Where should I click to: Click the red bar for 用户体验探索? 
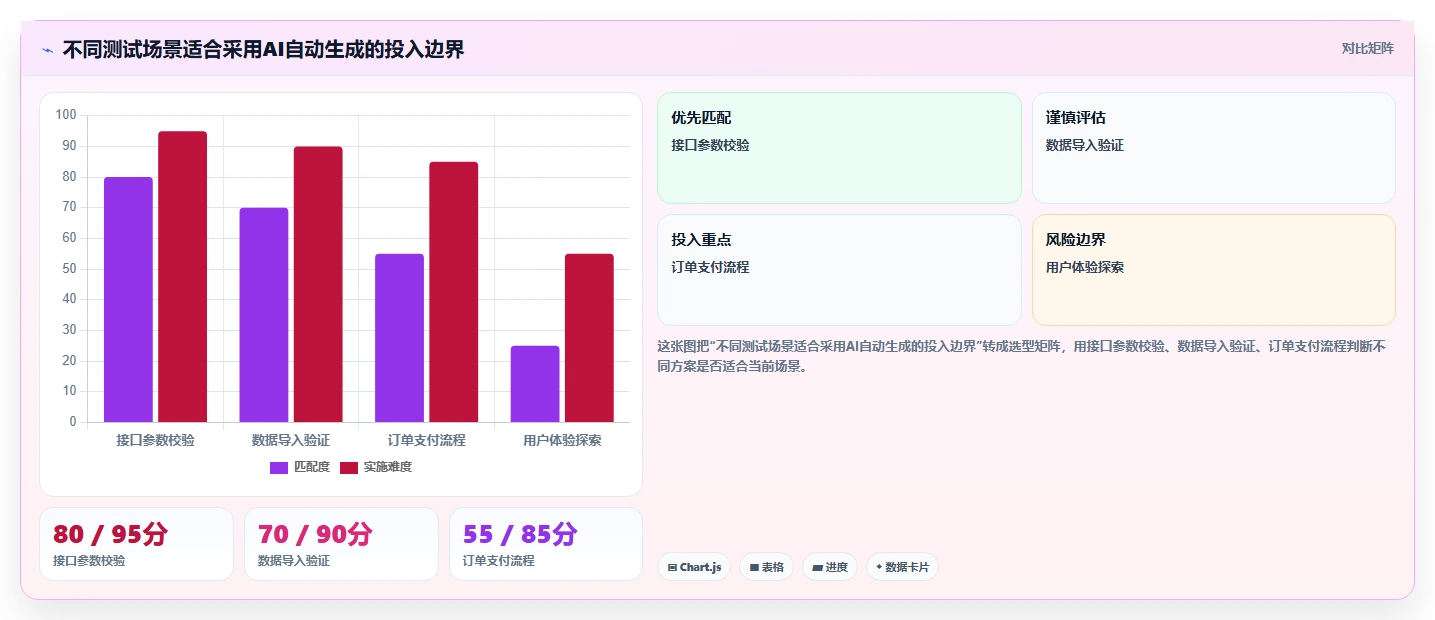pos(589,338)
